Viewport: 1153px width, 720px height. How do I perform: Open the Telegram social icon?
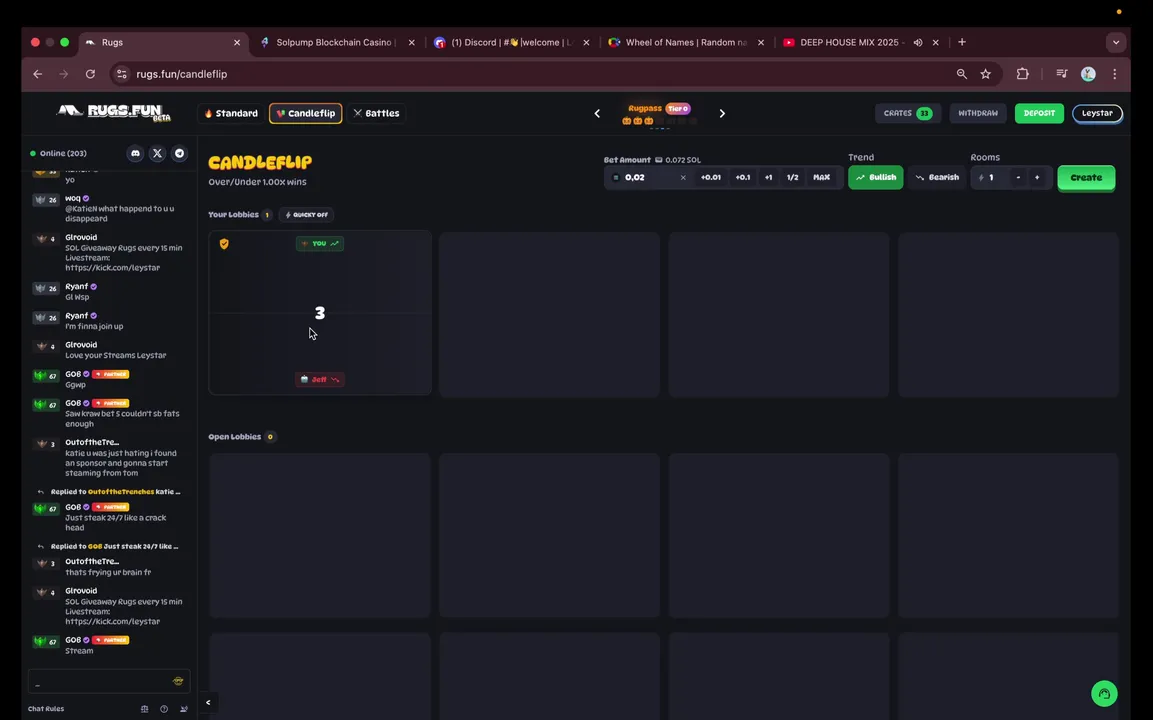[179, 153]
